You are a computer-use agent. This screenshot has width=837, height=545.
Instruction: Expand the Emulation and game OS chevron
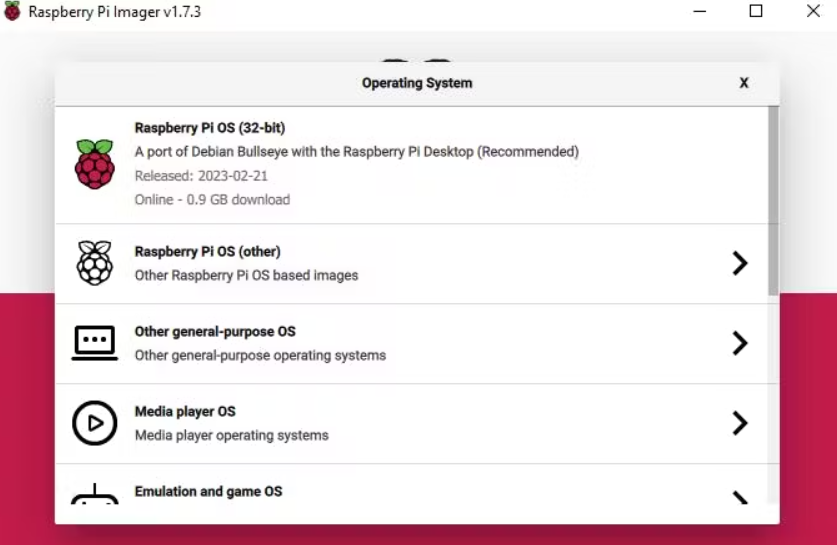tap(740, 497)
